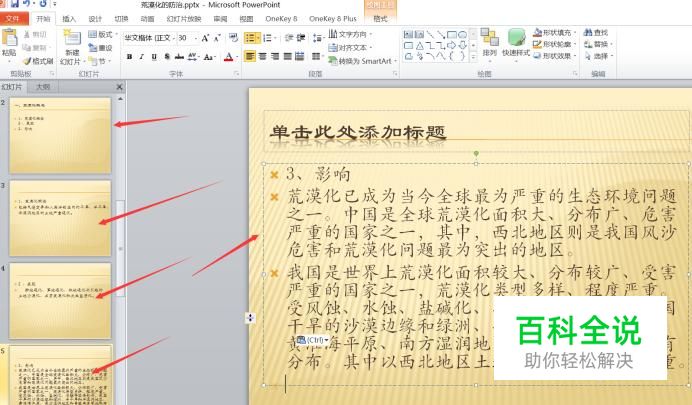Switch to the Design (设计) tab
This screenshot has height=405, width=692.
coord(95,19)
